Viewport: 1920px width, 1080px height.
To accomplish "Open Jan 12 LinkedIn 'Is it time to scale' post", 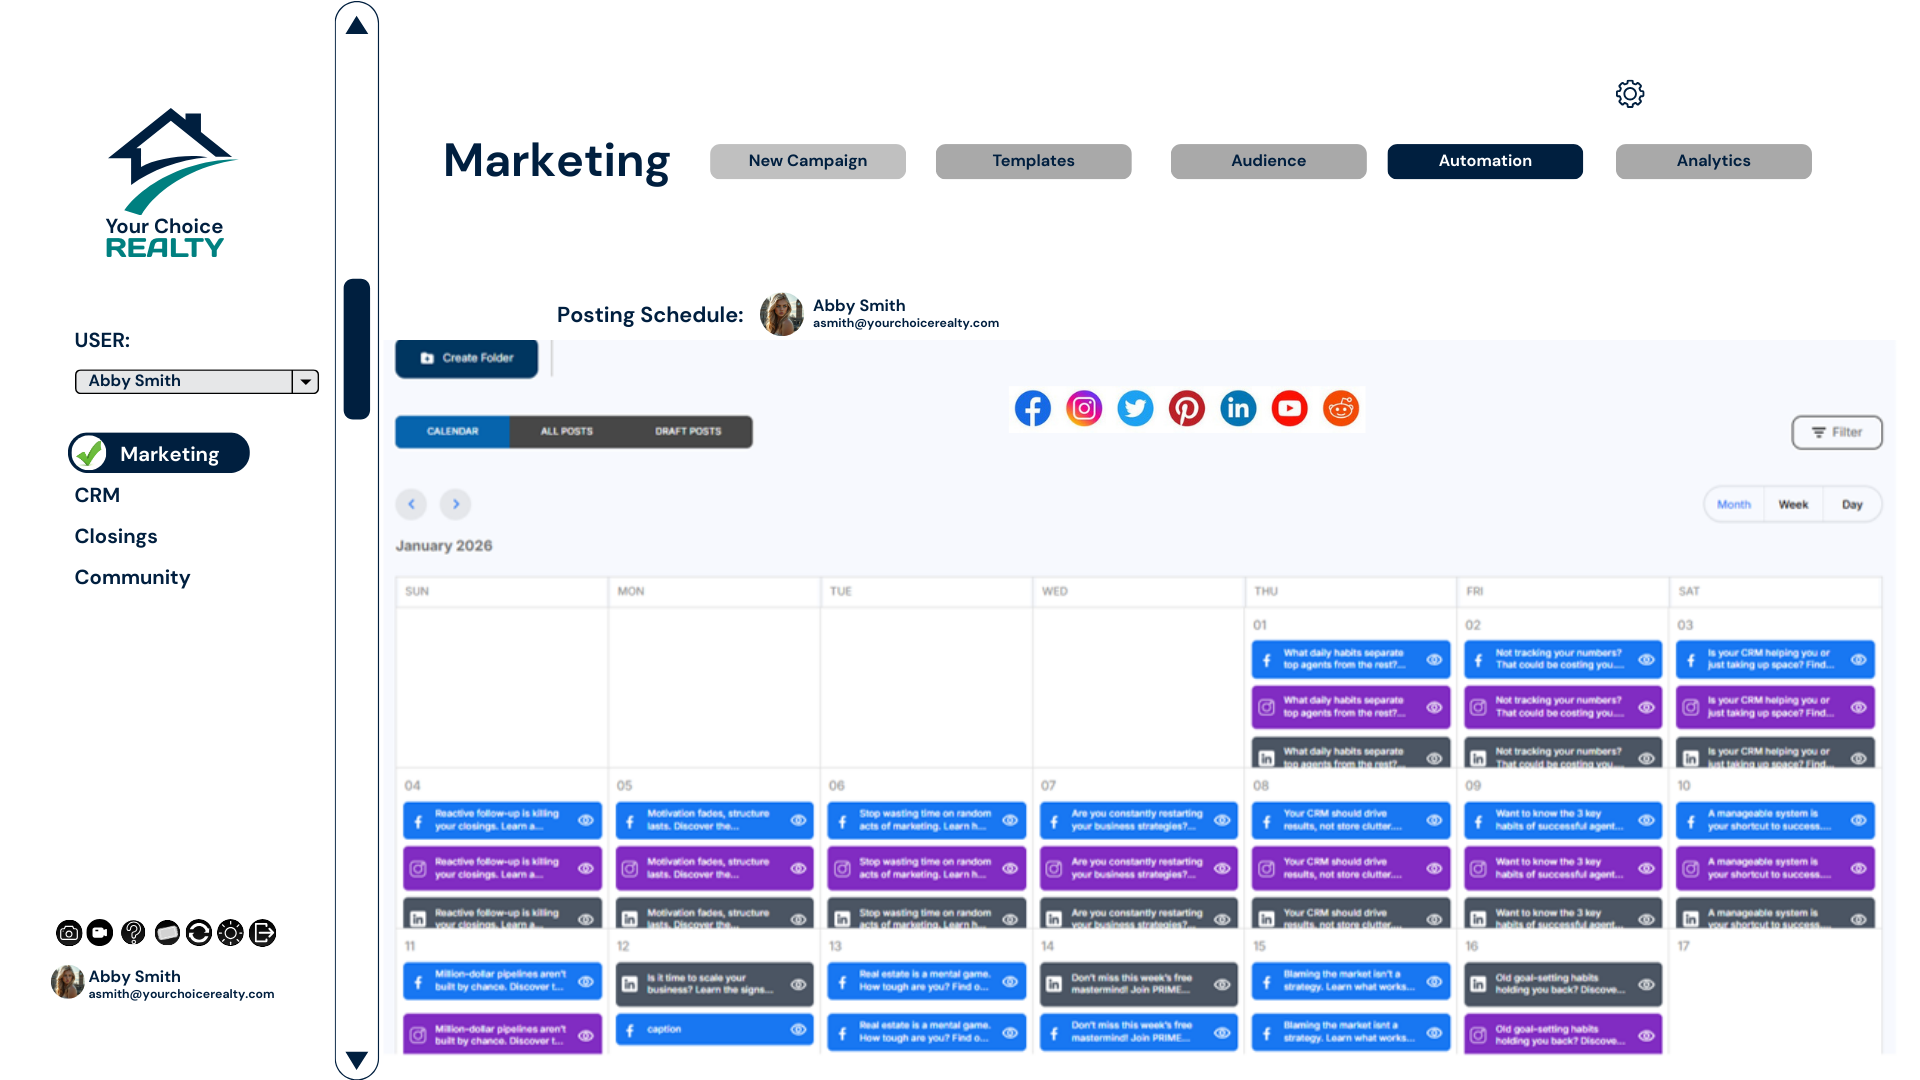I will coord(715,984).
